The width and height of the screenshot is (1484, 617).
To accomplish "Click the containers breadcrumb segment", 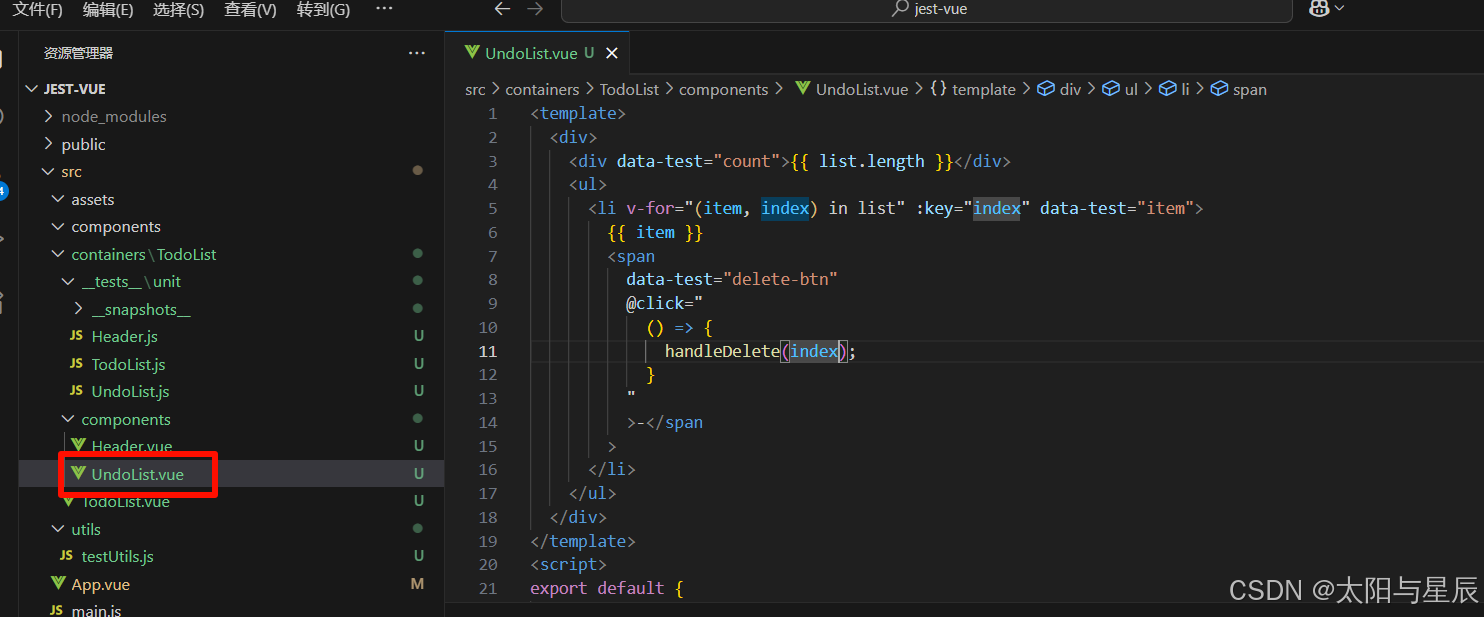I will pos(542,89).
